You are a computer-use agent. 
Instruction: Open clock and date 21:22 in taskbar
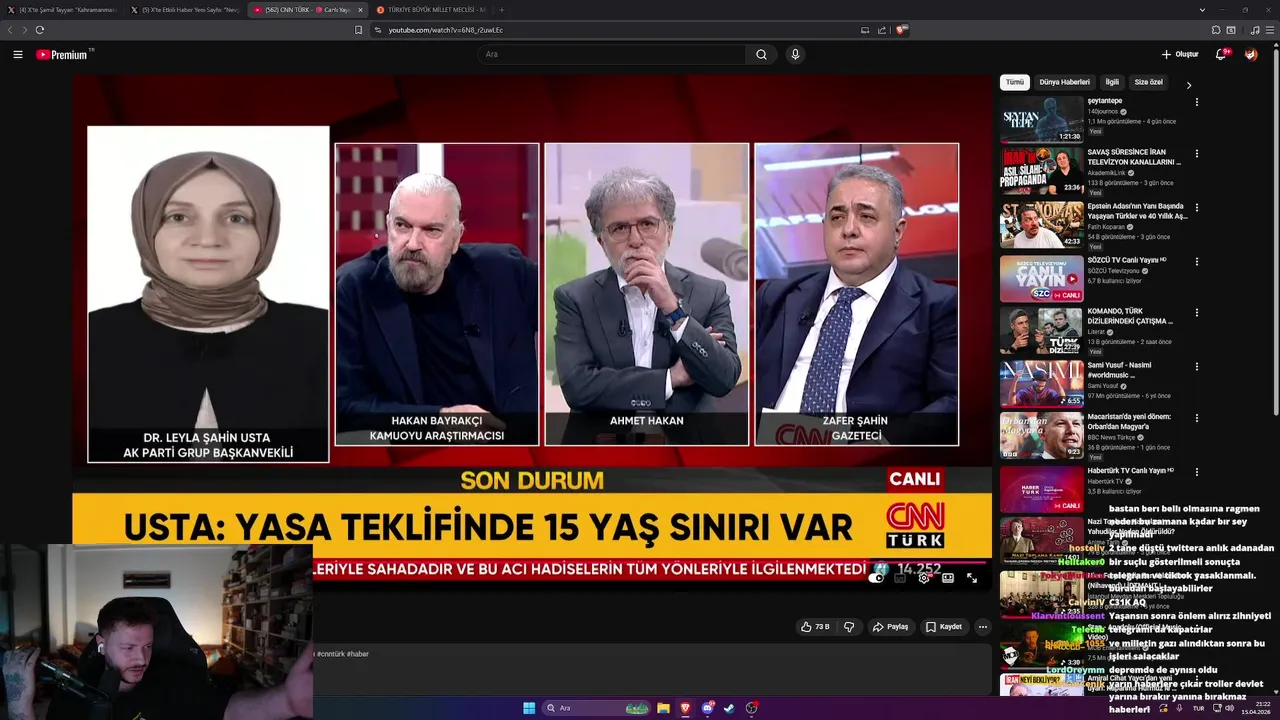[1255, 708]
